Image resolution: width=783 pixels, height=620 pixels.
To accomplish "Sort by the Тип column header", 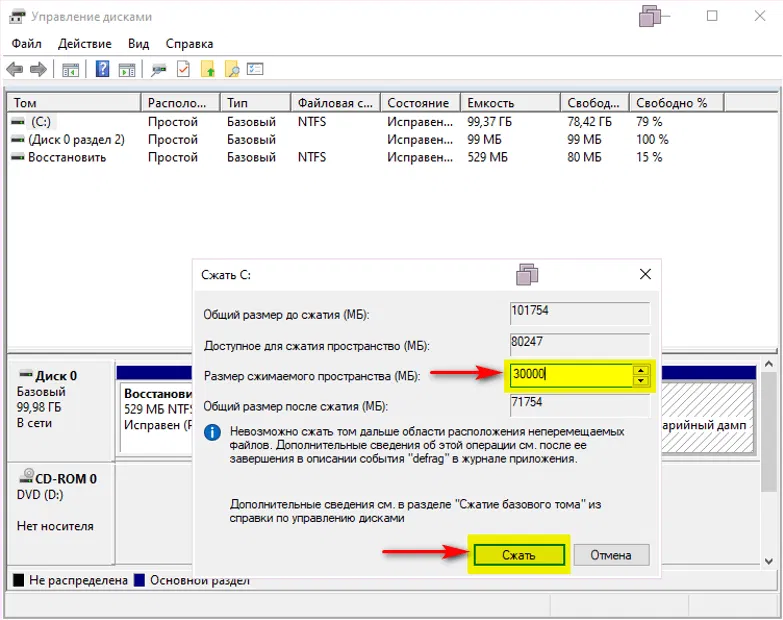I will click(256, 103).
